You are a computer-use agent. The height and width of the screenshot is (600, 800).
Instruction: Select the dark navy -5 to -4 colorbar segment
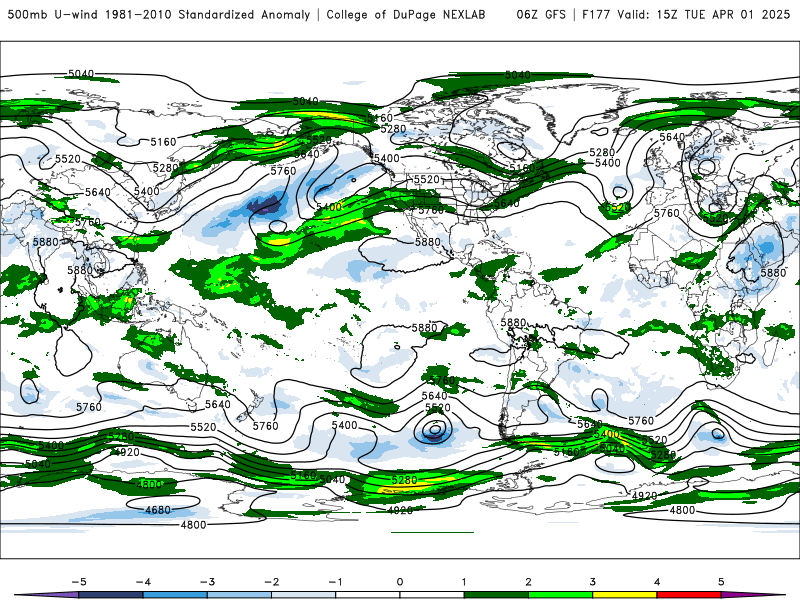click(x=111, y=595)
